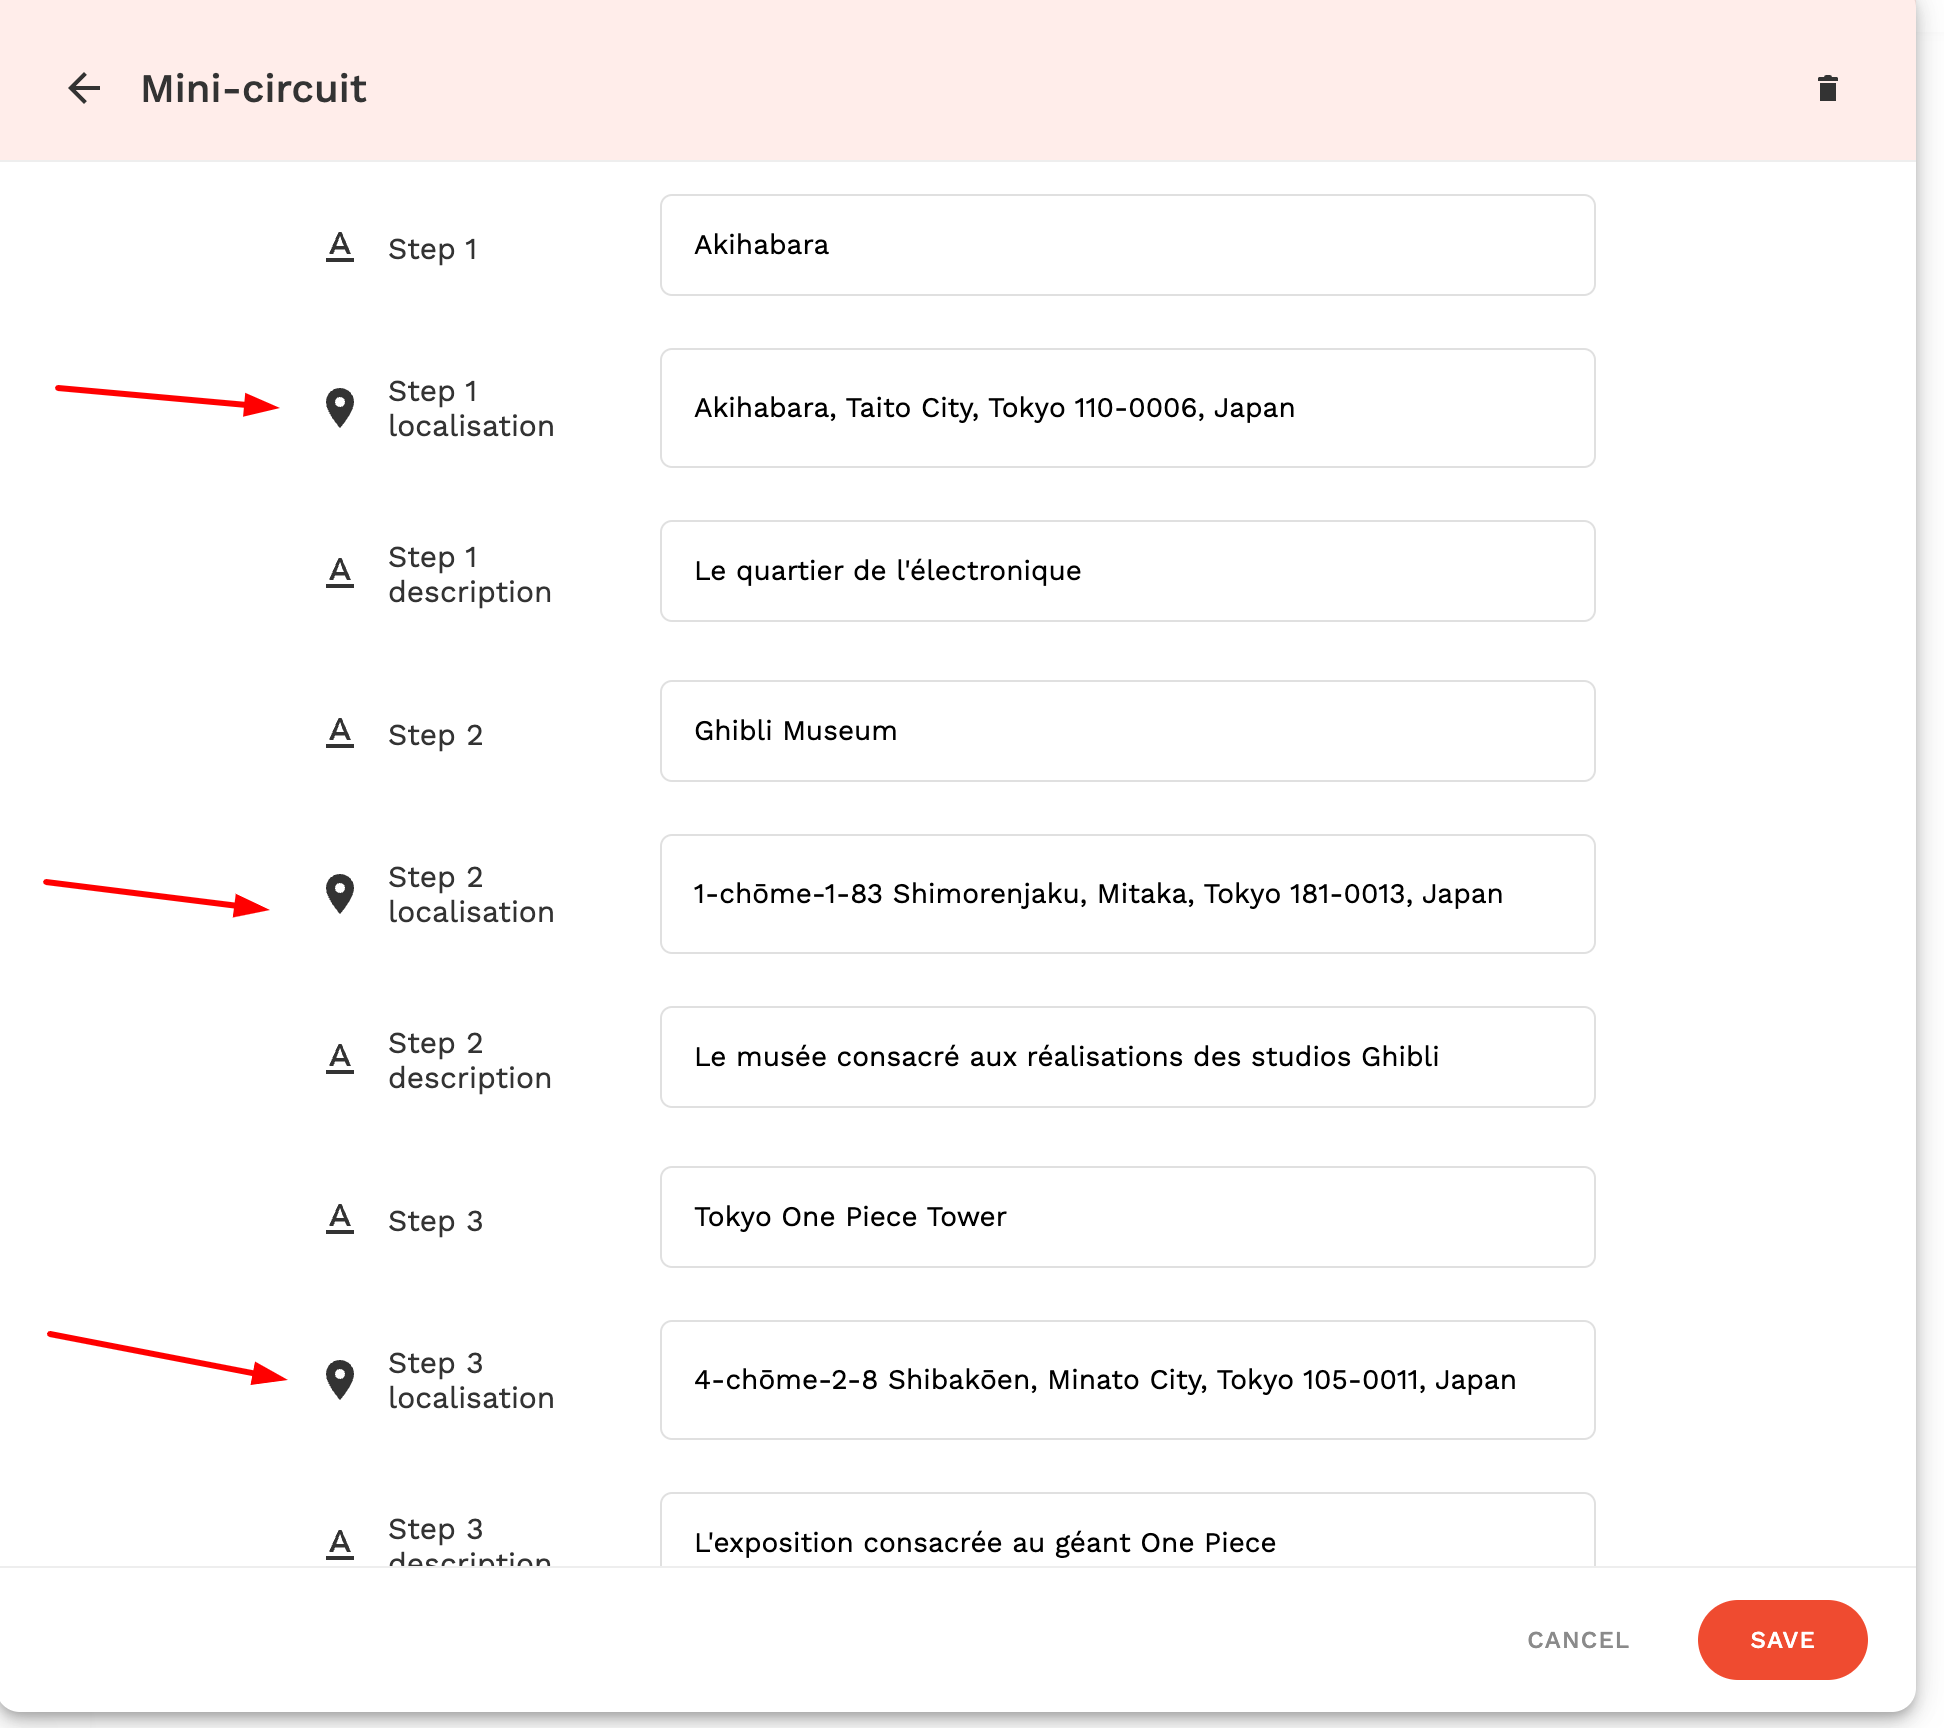Click the Step 2 localisation pin icon
Screen dimensions: 1944x1728
coord(340,894)
